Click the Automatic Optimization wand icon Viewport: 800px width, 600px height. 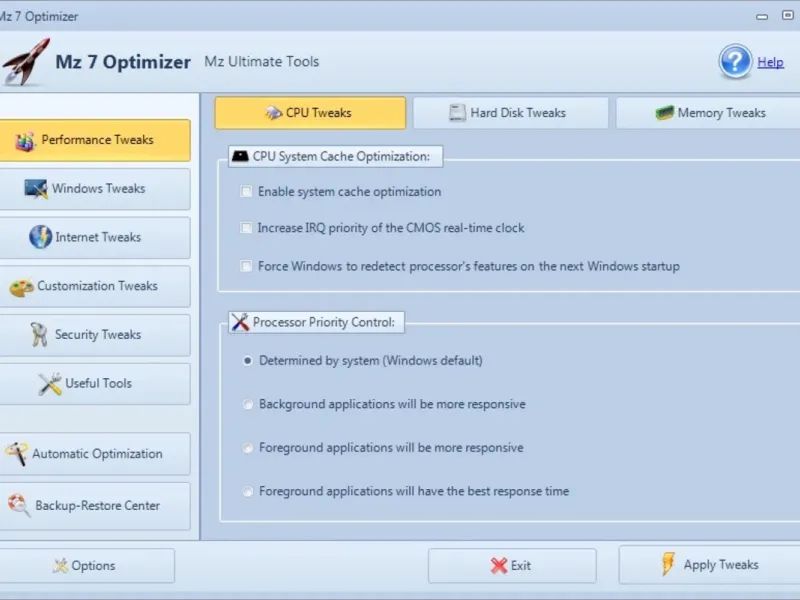point(16,454)
